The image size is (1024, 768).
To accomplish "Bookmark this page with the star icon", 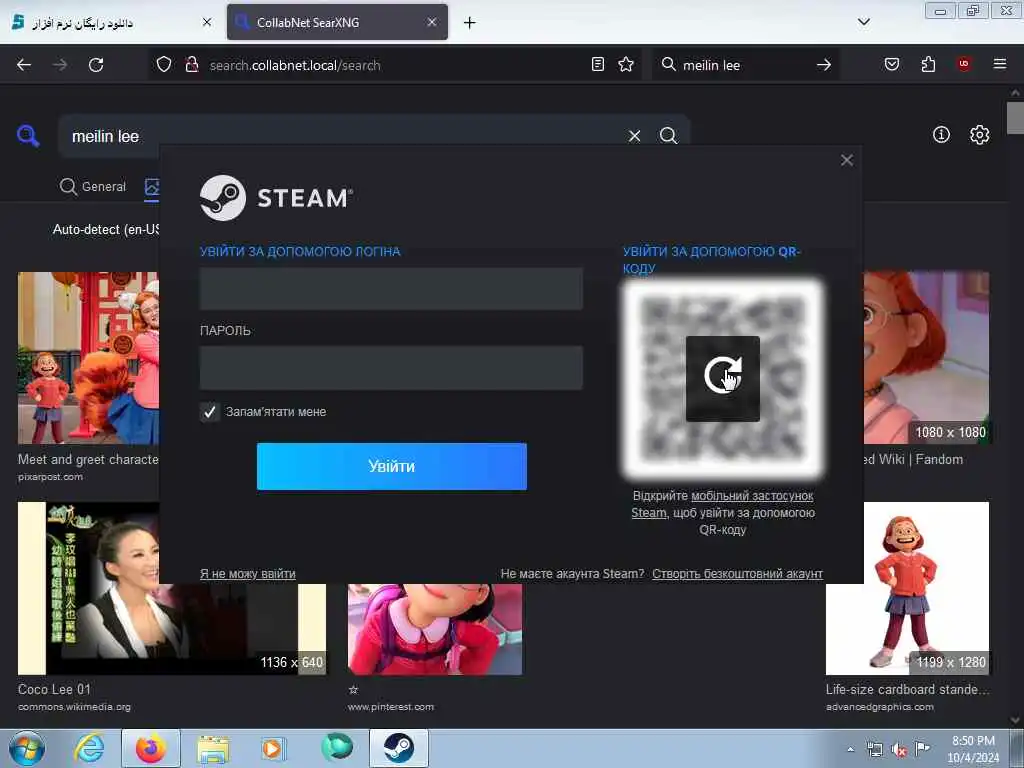I will (626, 64).
